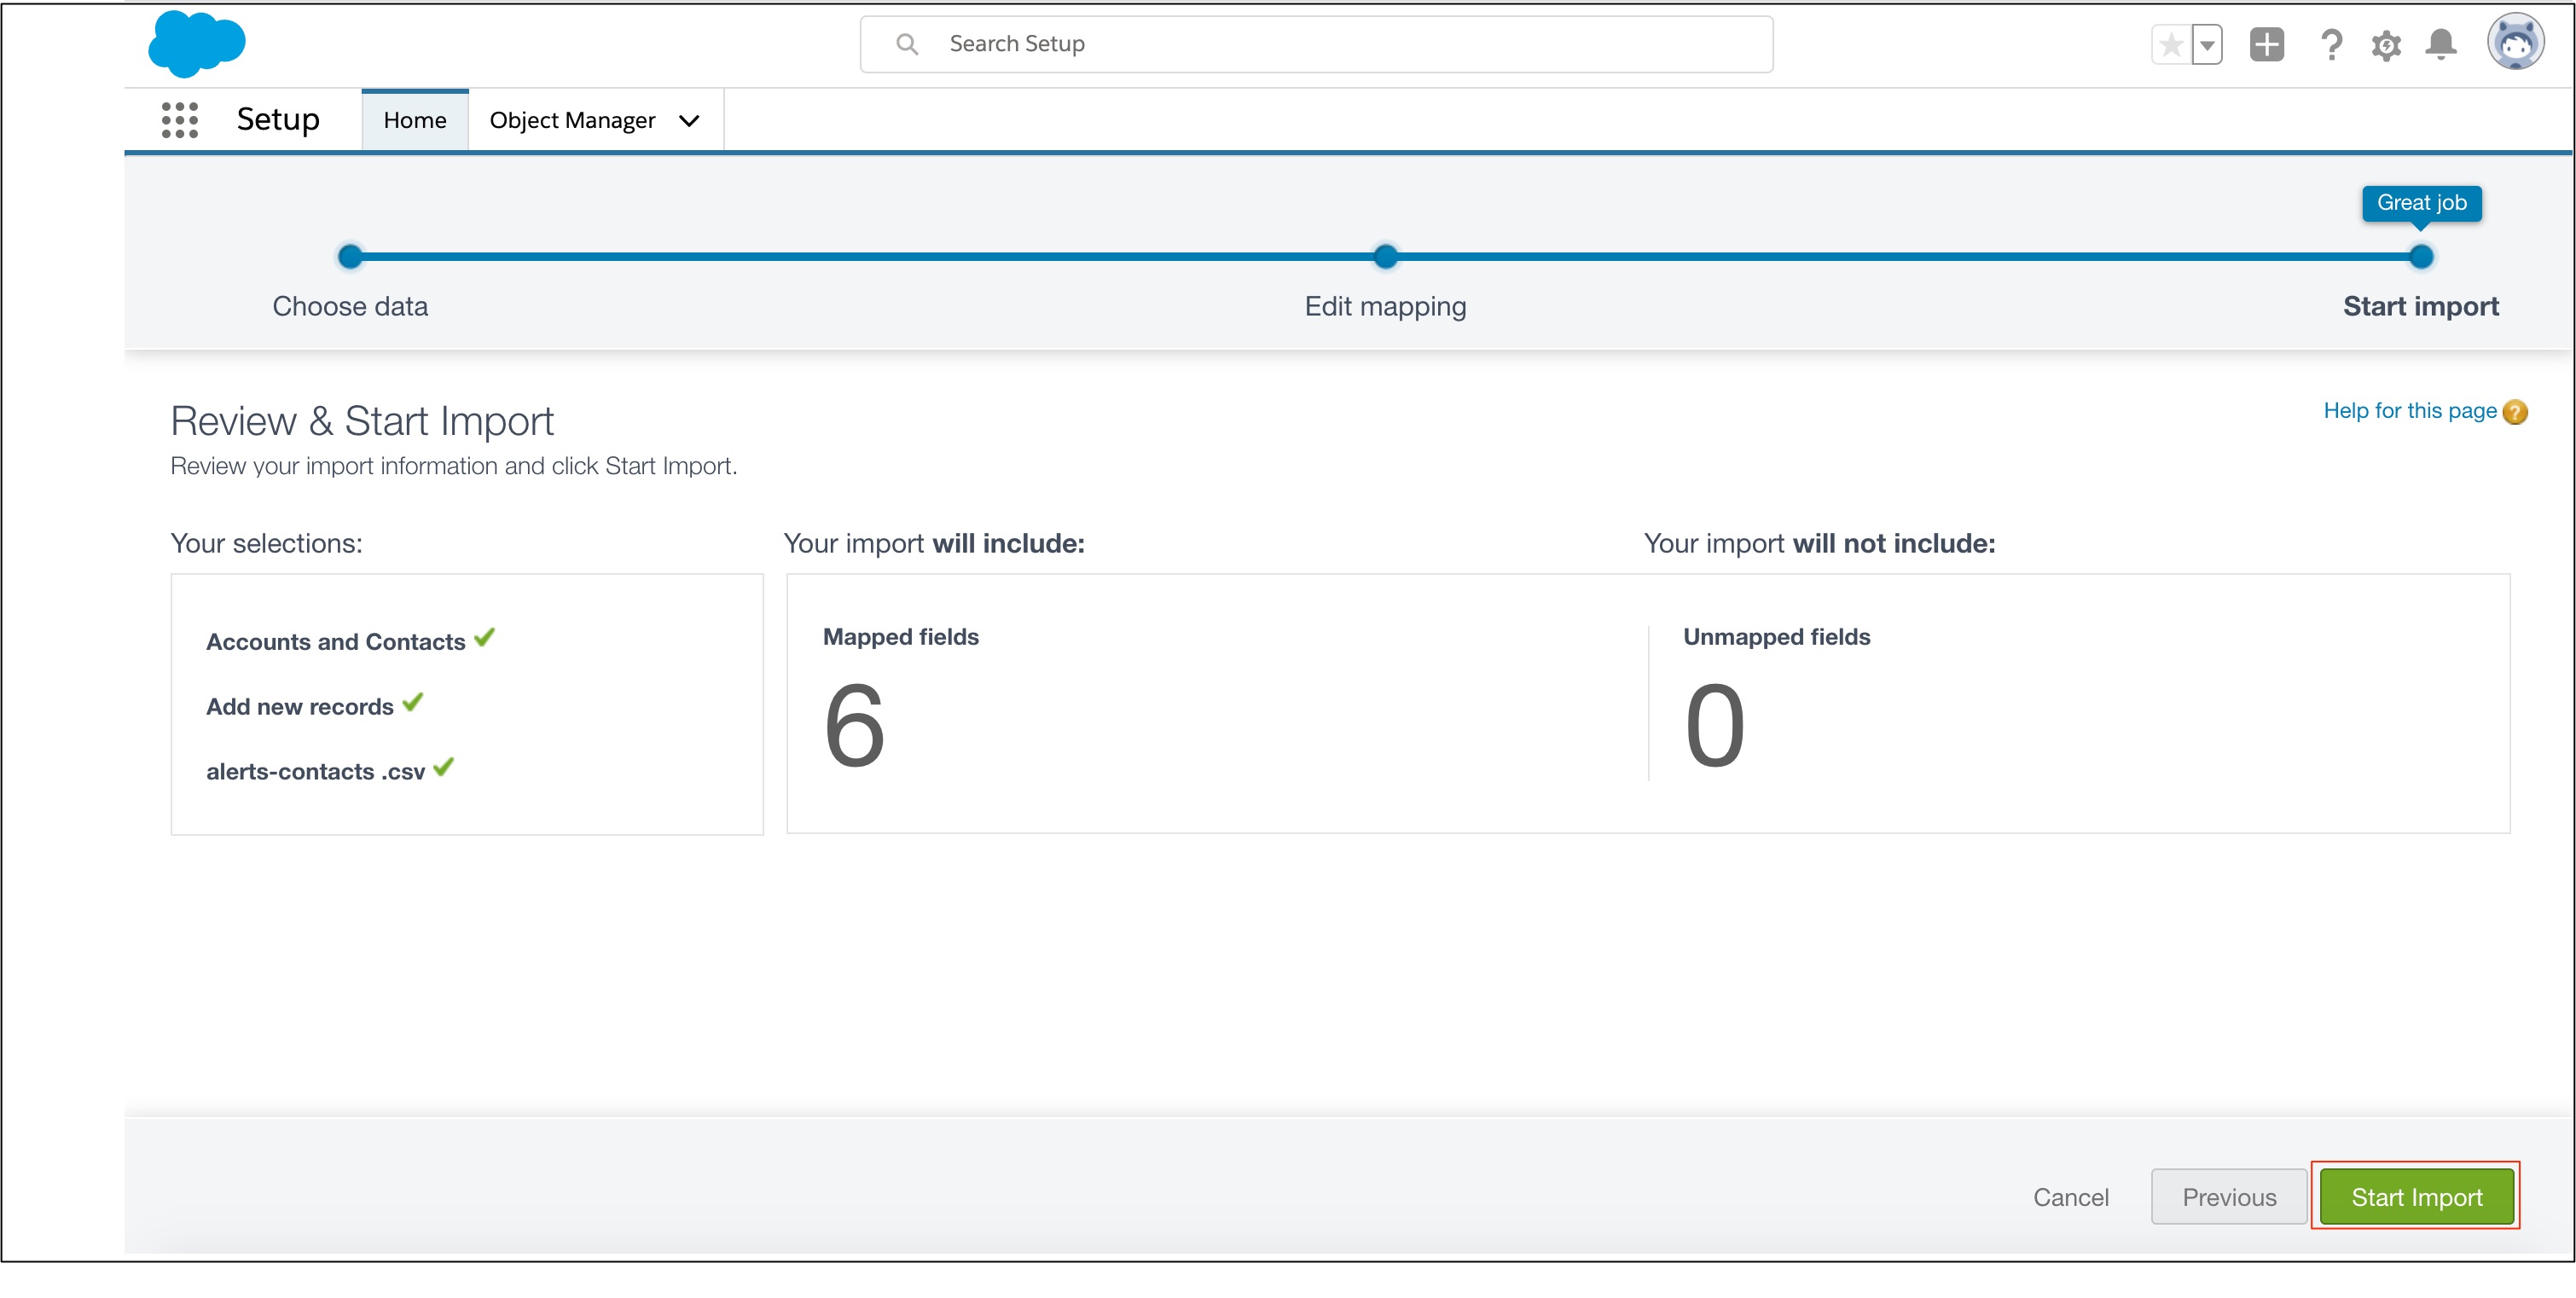View notifications bell icon
Screen dimensions: 2576x1298
(x=2441, y=45)
